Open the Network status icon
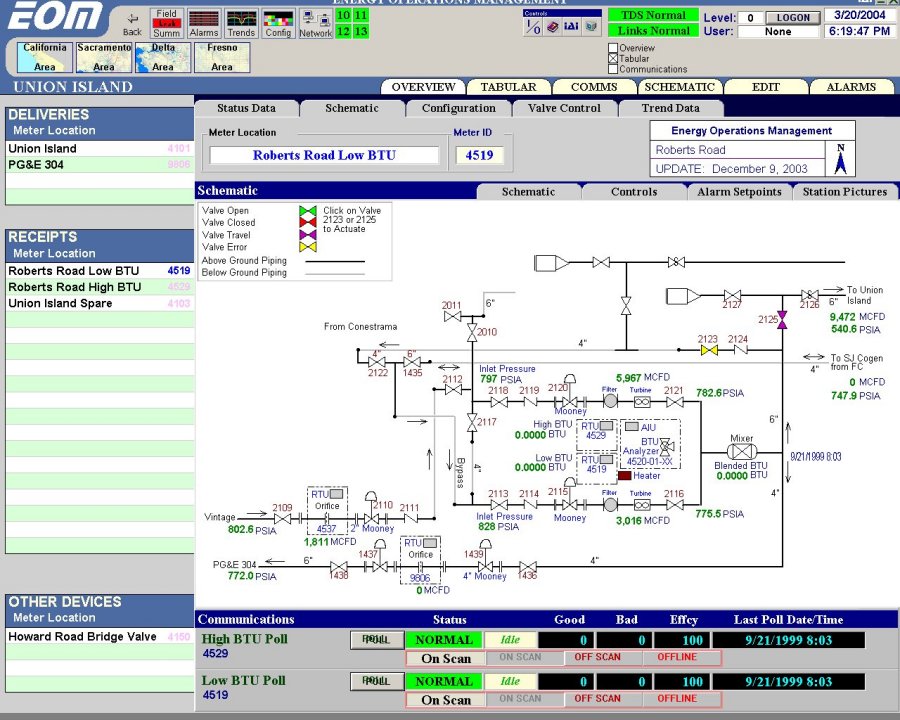 [314, 22]
